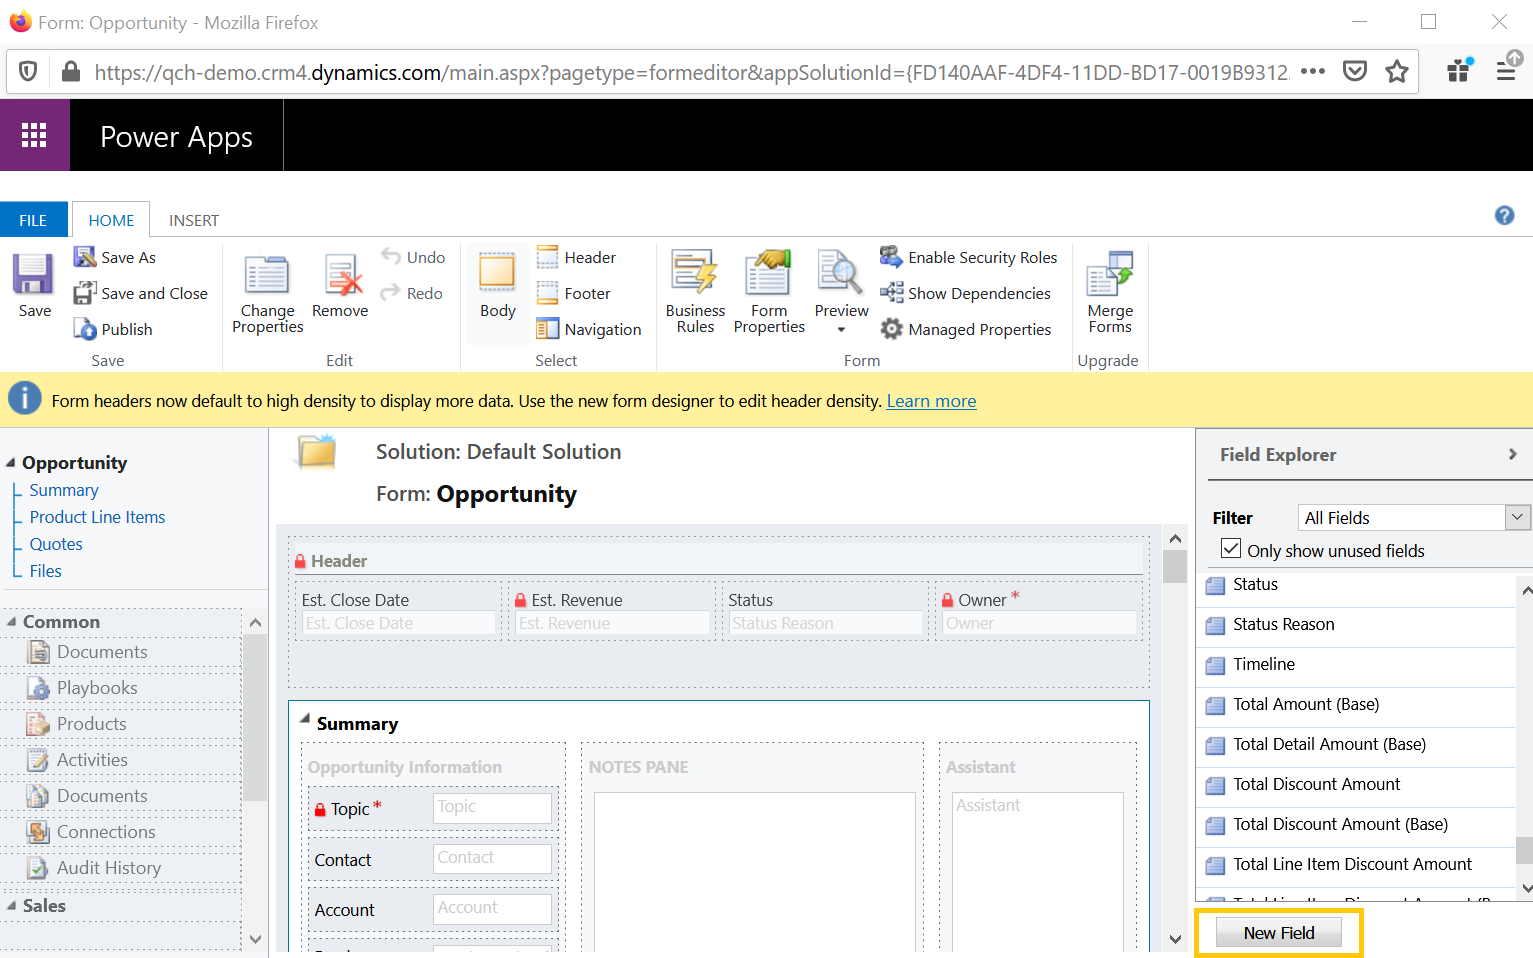Click the Merge Forms icon
Image resolution: width=1533 pixels, height=958 pixels.
1110,290
